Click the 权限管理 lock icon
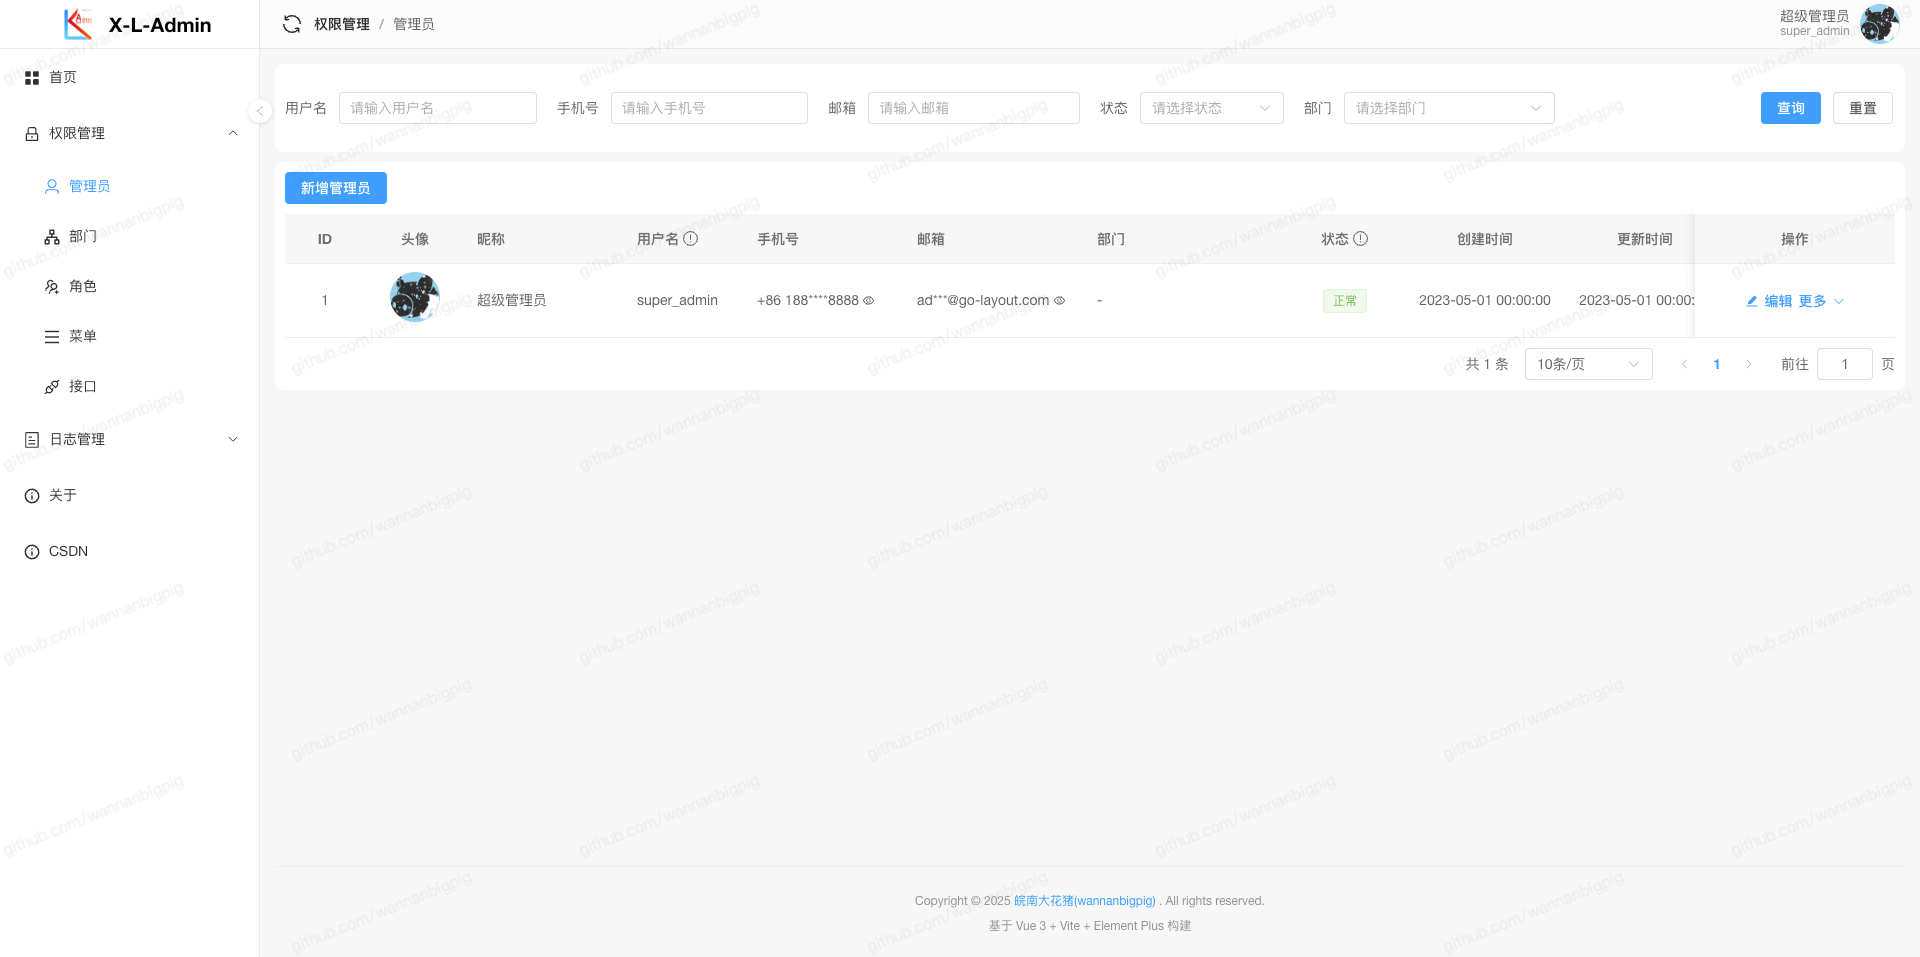Image resolution: width=1920 pixels, height=957 pixels. pos(32,133)
